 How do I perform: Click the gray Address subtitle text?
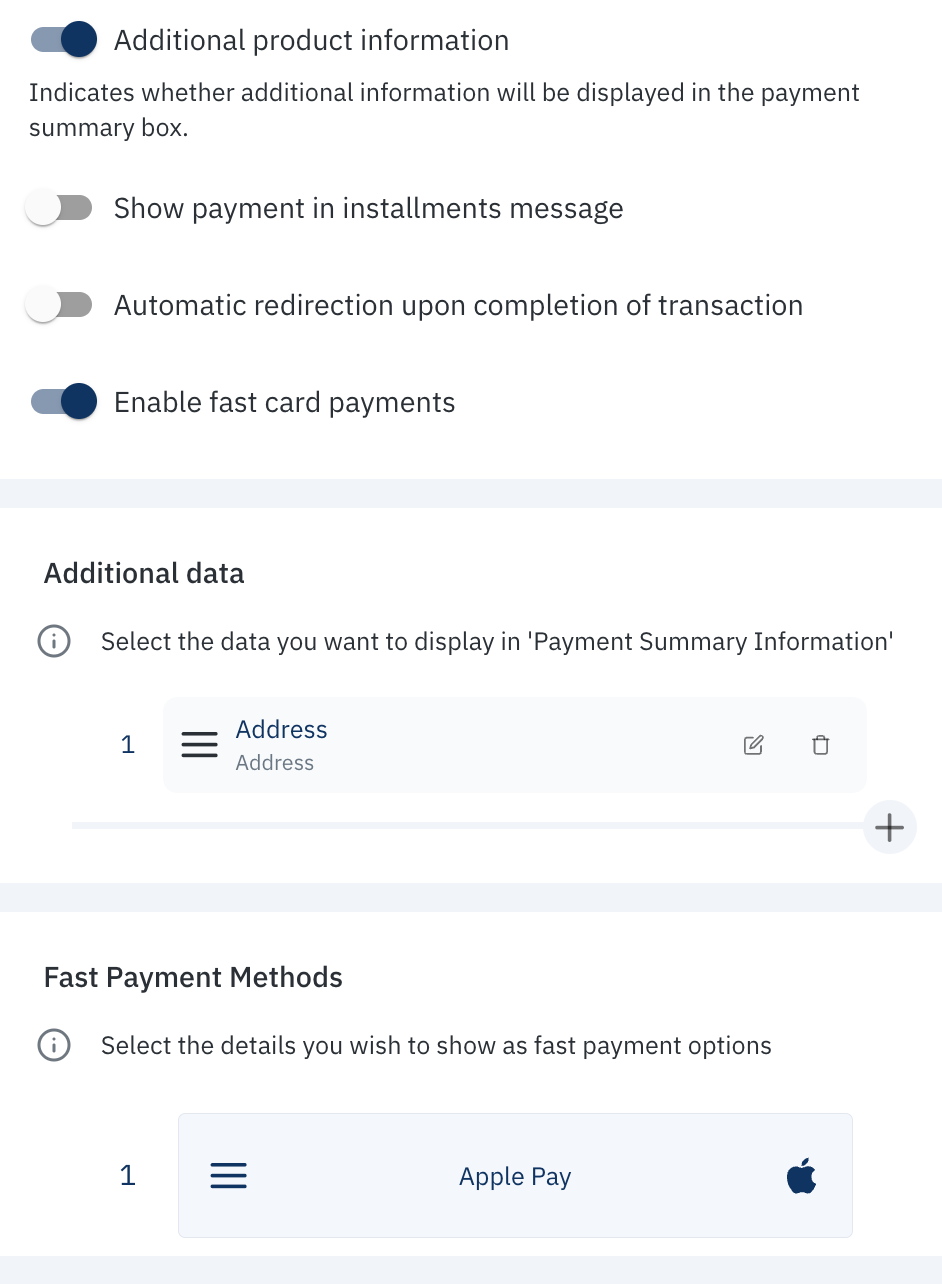tap(274, 763)
